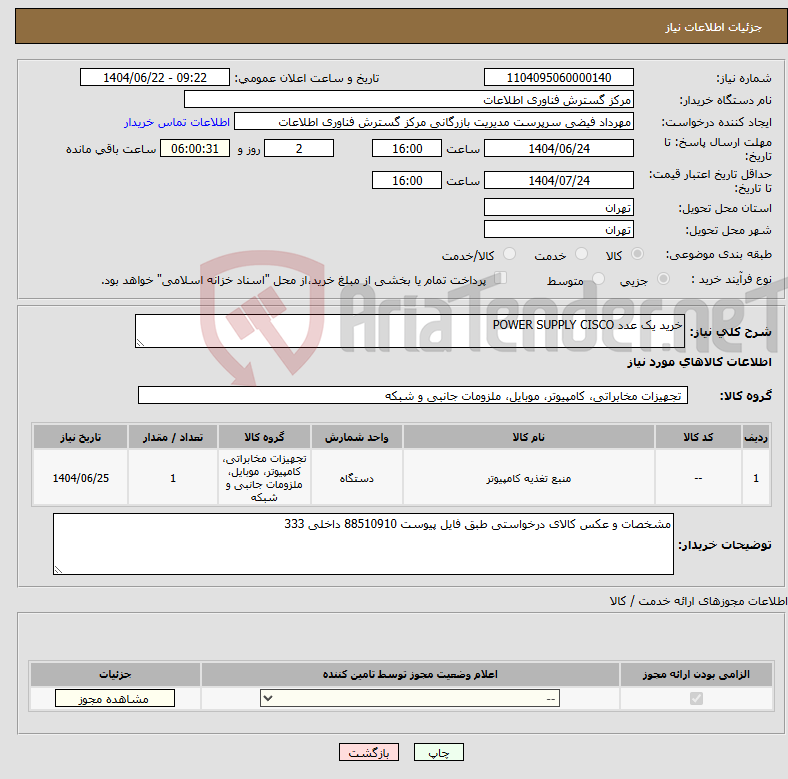Select the کالا/خدمت radio button
The height and width of the screenshot is (779, 788).
pos(510,254)
